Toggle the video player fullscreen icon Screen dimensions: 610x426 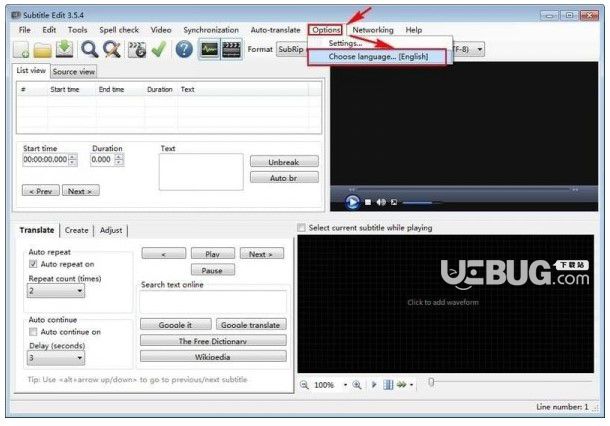pyautogui.click(x=394, y=202)
